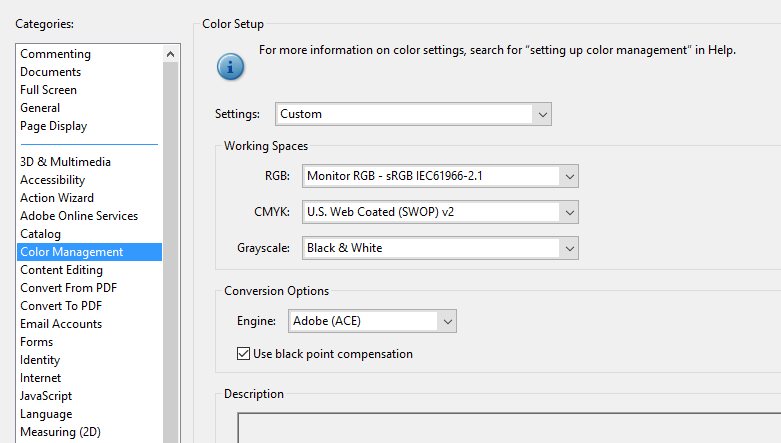Open the conversion Engine dropdown
This screenshot has width=781, height=443.
(371, 321)
